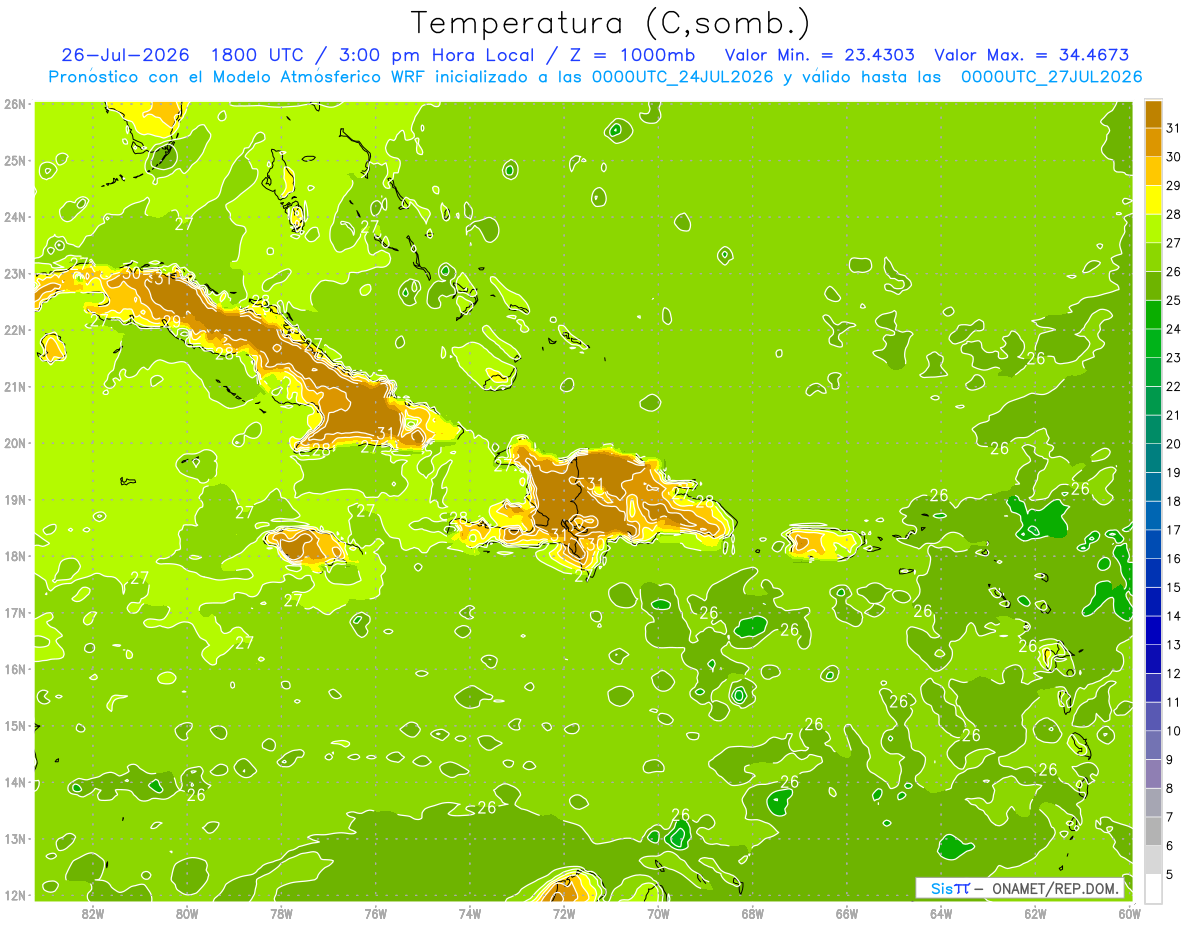Click the "64W" longitude axis label
Screen dimensions: 1200x927
(941, 912)
